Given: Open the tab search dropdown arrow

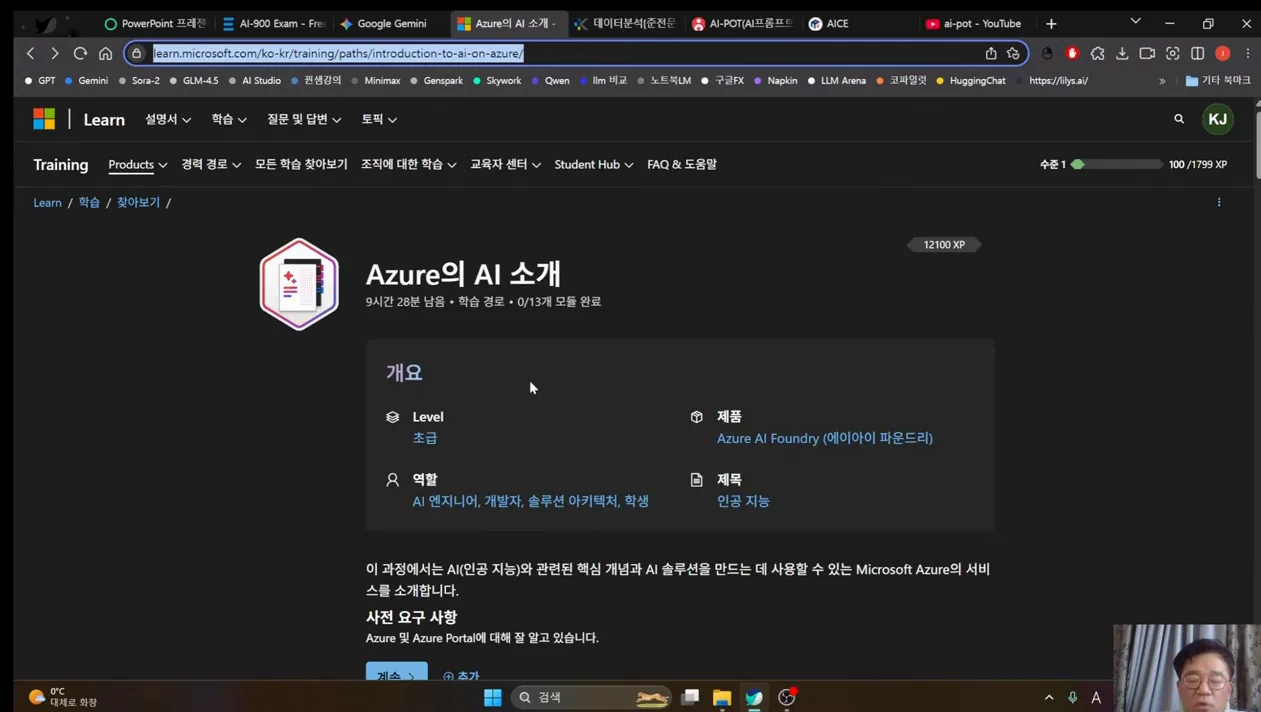Looking at the screenshot, I should point(1135,21).
